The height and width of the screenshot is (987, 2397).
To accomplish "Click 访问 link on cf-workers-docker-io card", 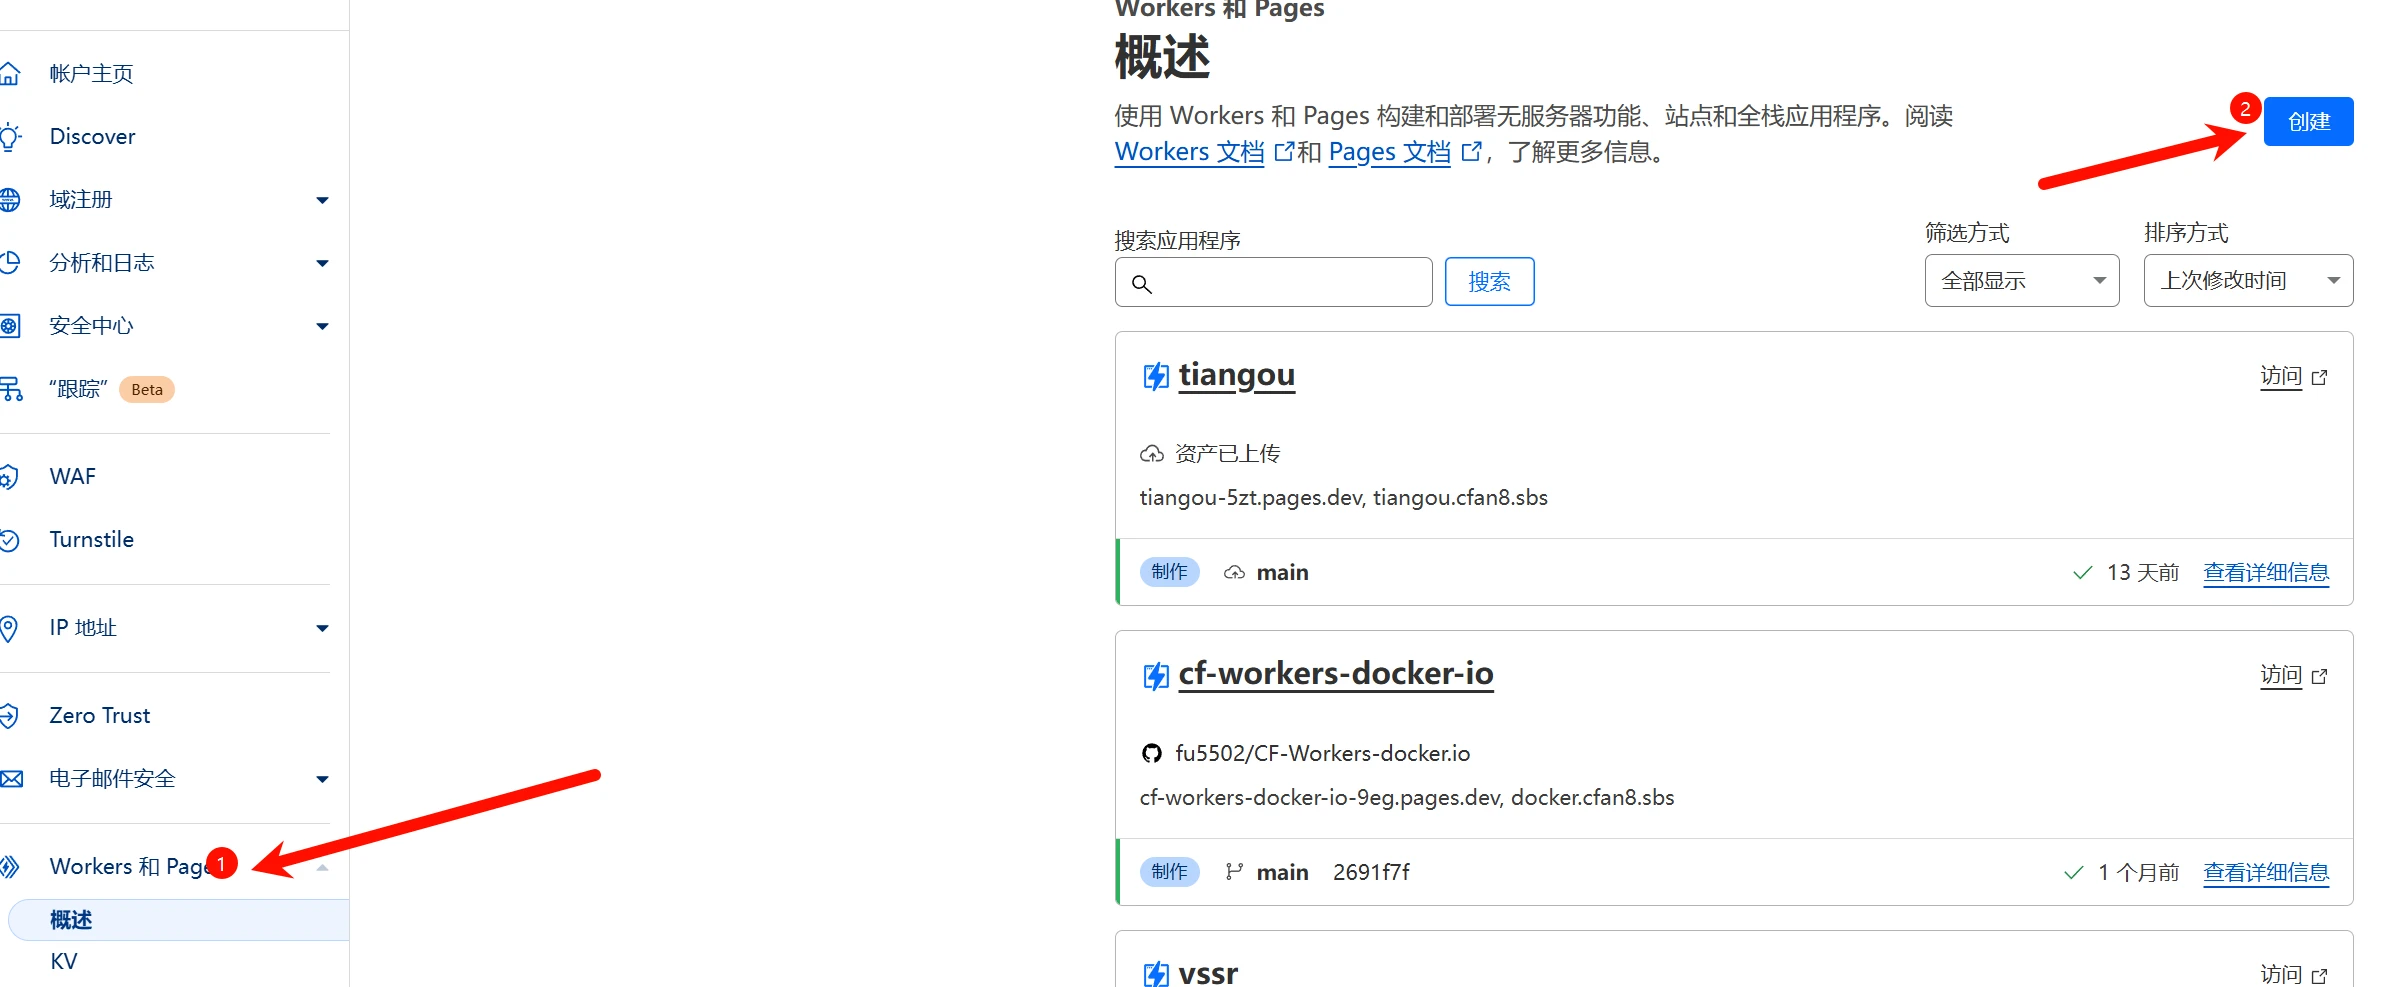I will [2280, 675].
